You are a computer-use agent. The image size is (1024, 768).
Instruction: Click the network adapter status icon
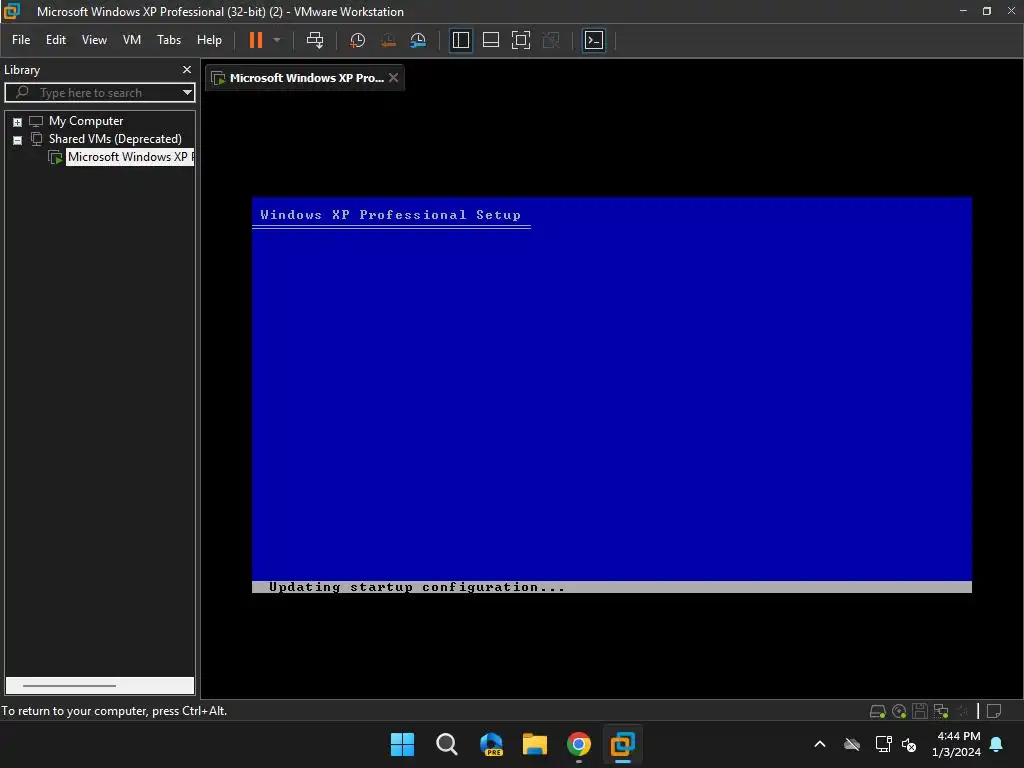[941, 711]
